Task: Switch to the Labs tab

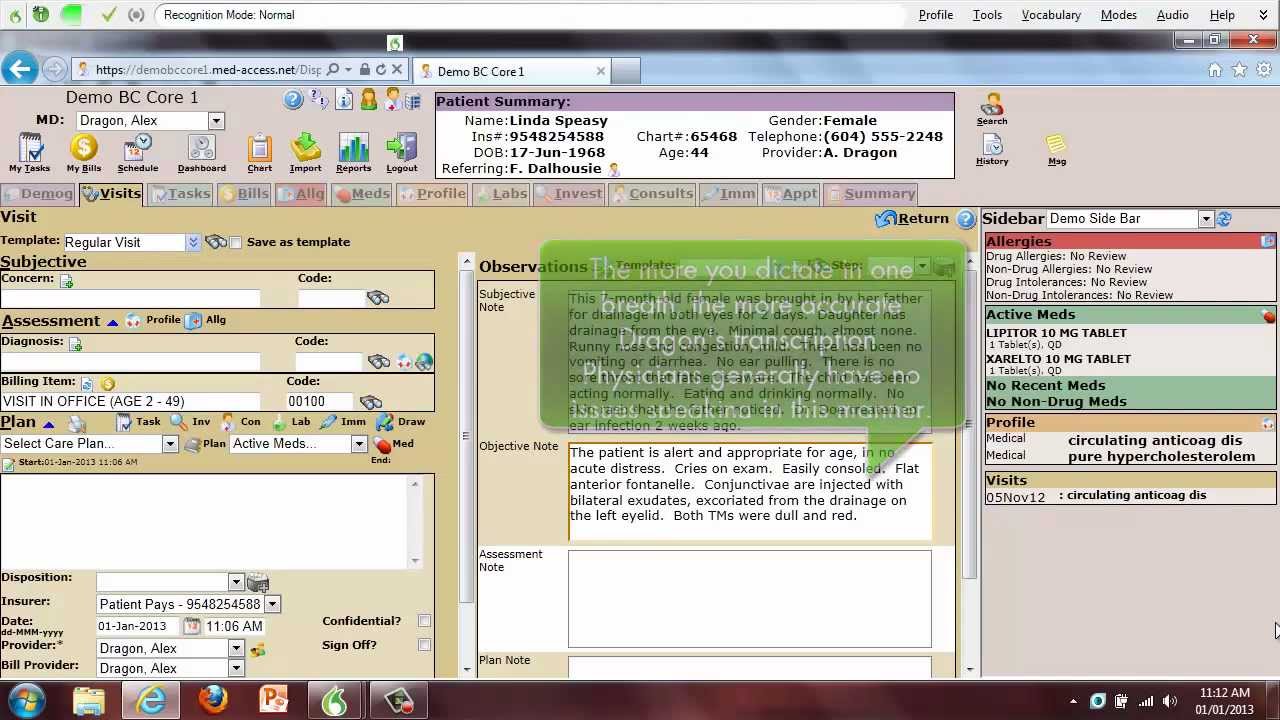Action: [x=501, y=194]
